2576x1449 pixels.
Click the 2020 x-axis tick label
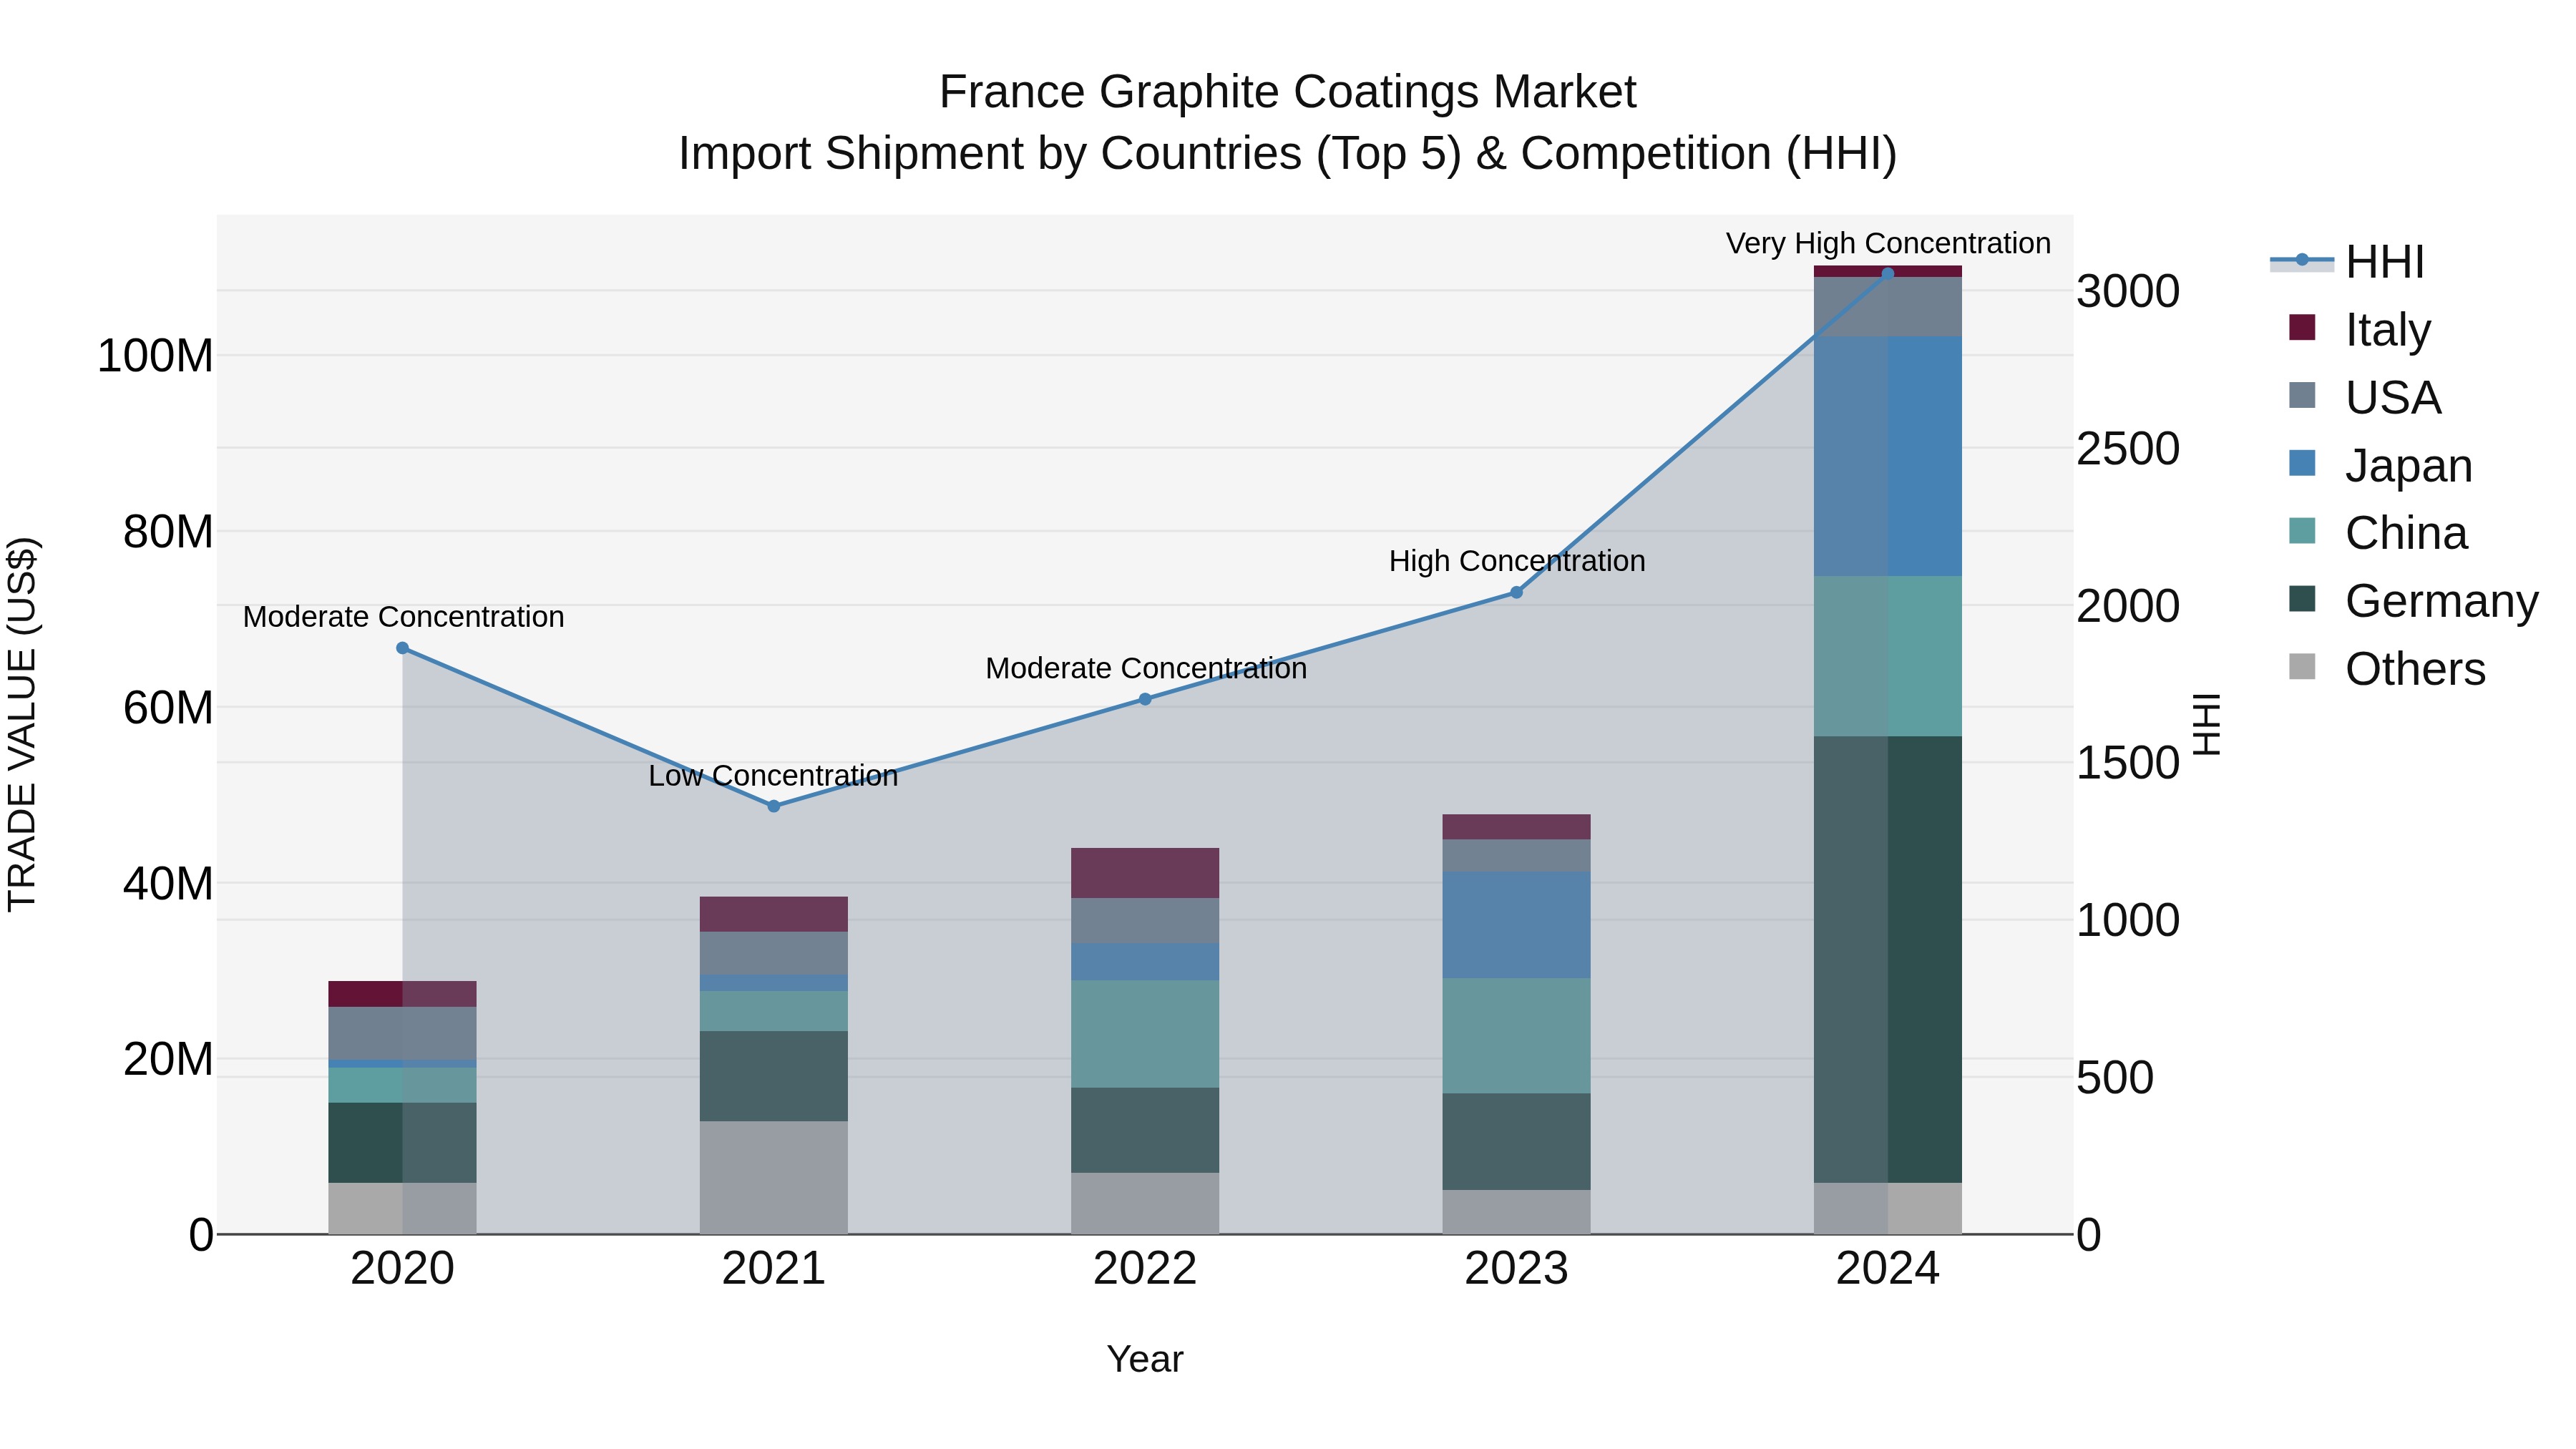pyautogui.click(x=403, y=1269)
